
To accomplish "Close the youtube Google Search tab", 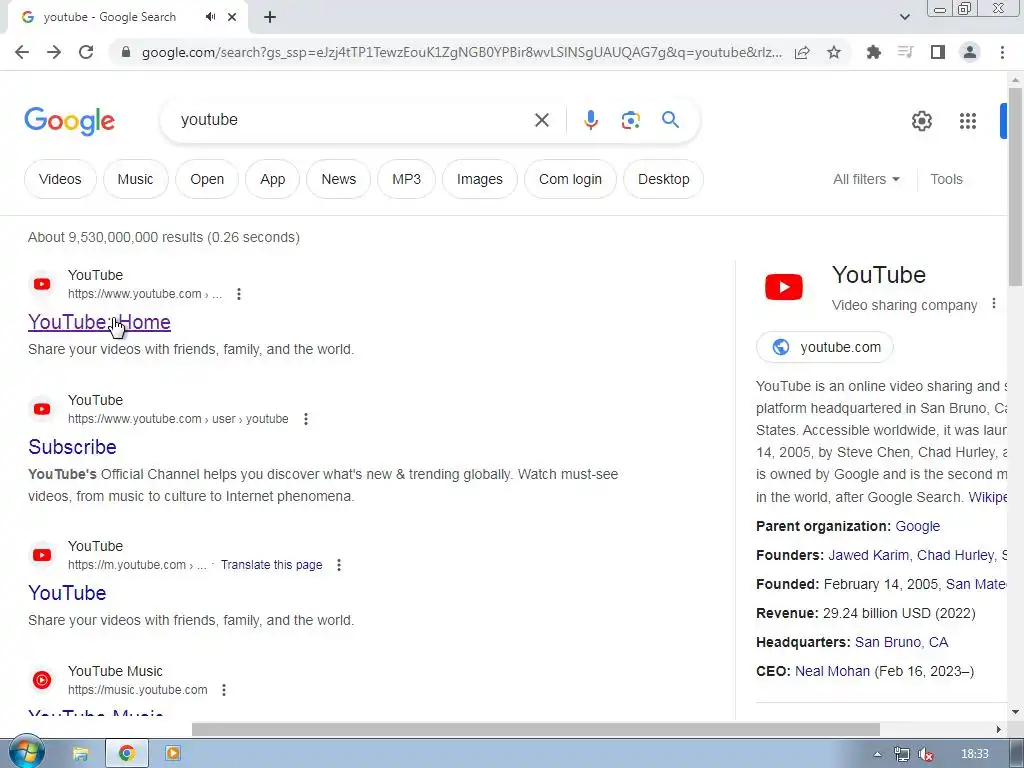I will pyautogui.click(x=232, y=17).
